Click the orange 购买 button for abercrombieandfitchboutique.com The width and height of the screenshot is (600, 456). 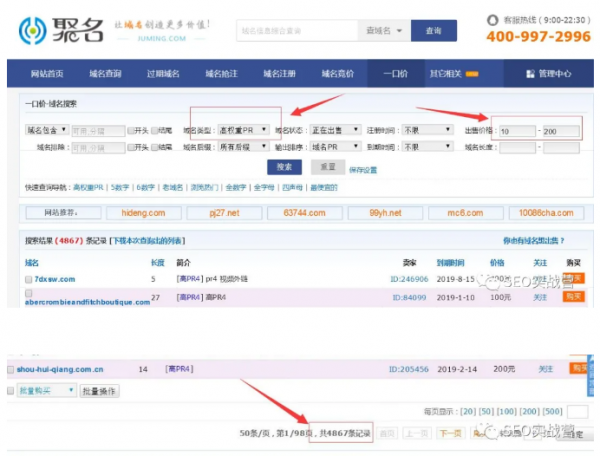(x=573, y=297)
